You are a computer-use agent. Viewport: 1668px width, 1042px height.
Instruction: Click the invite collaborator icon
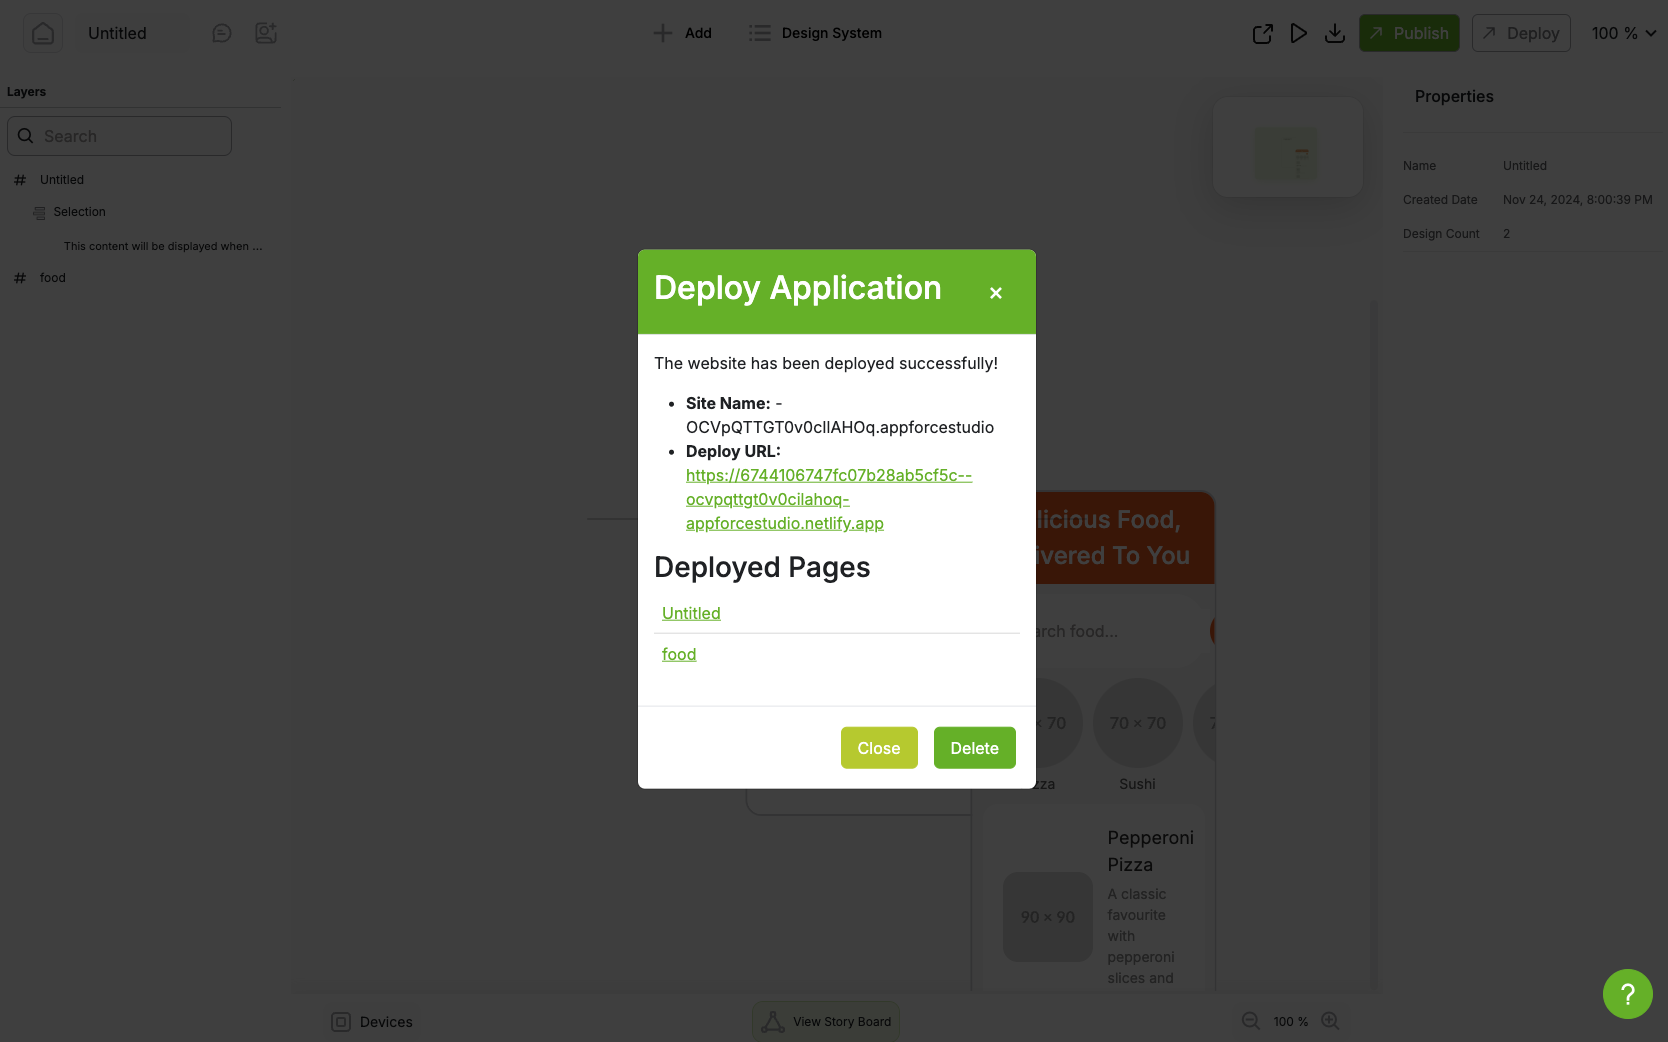click(265, 32)
